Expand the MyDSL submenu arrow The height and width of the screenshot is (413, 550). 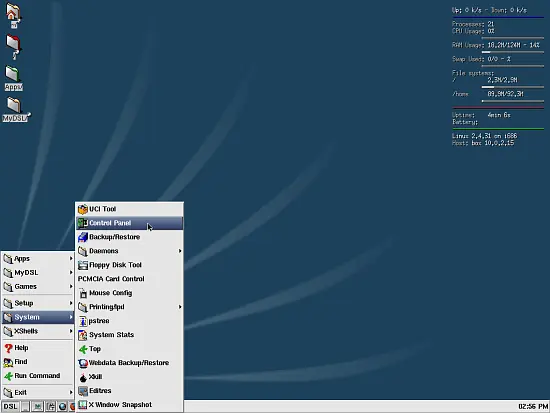pyautogui.click(x=71, y=273)
